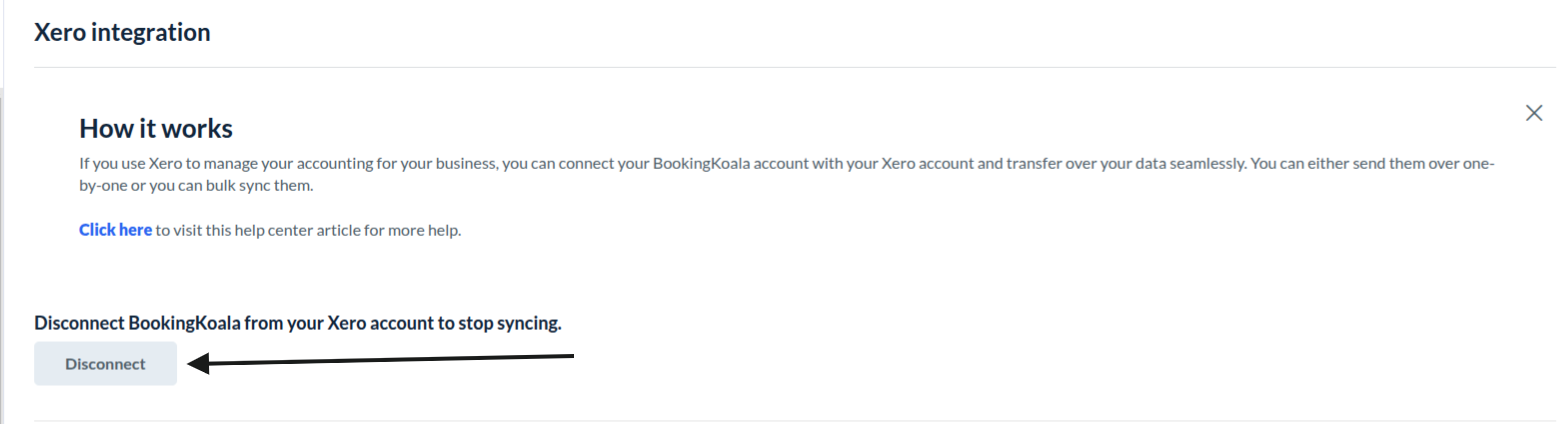Click the gray vertical scrollbar at left edge
The width and height of the screenshot is (1557, 424).
pos(2,250)
